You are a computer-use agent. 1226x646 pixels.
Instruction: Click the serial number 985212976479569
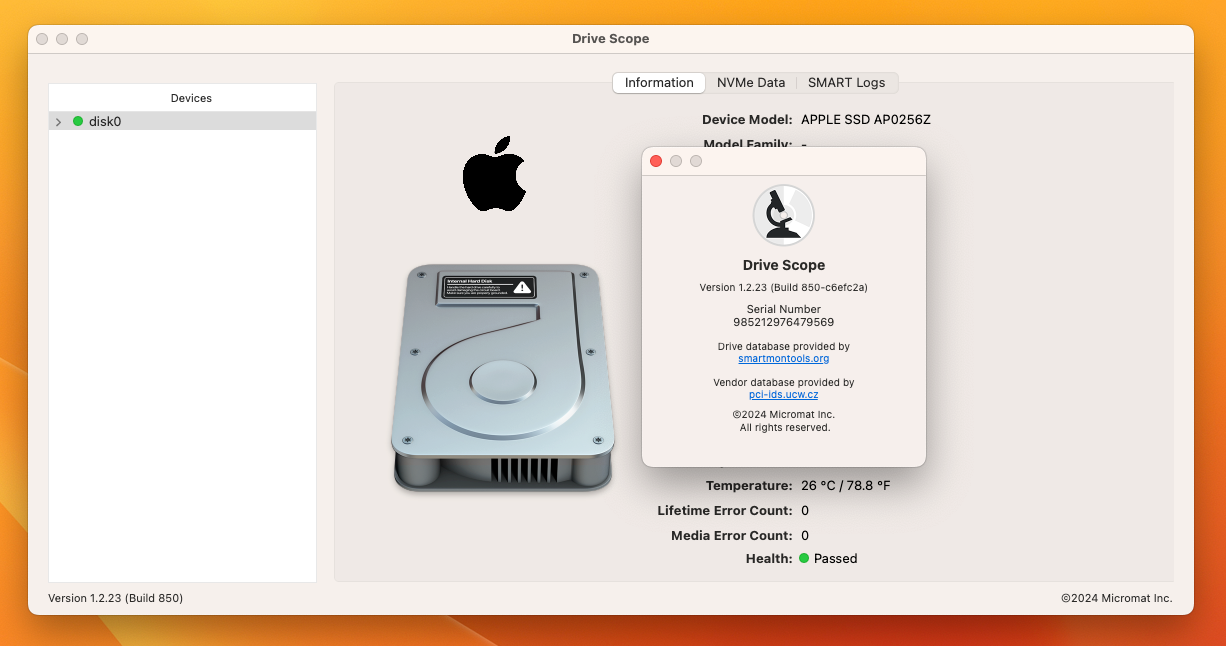tap(783, 322)
